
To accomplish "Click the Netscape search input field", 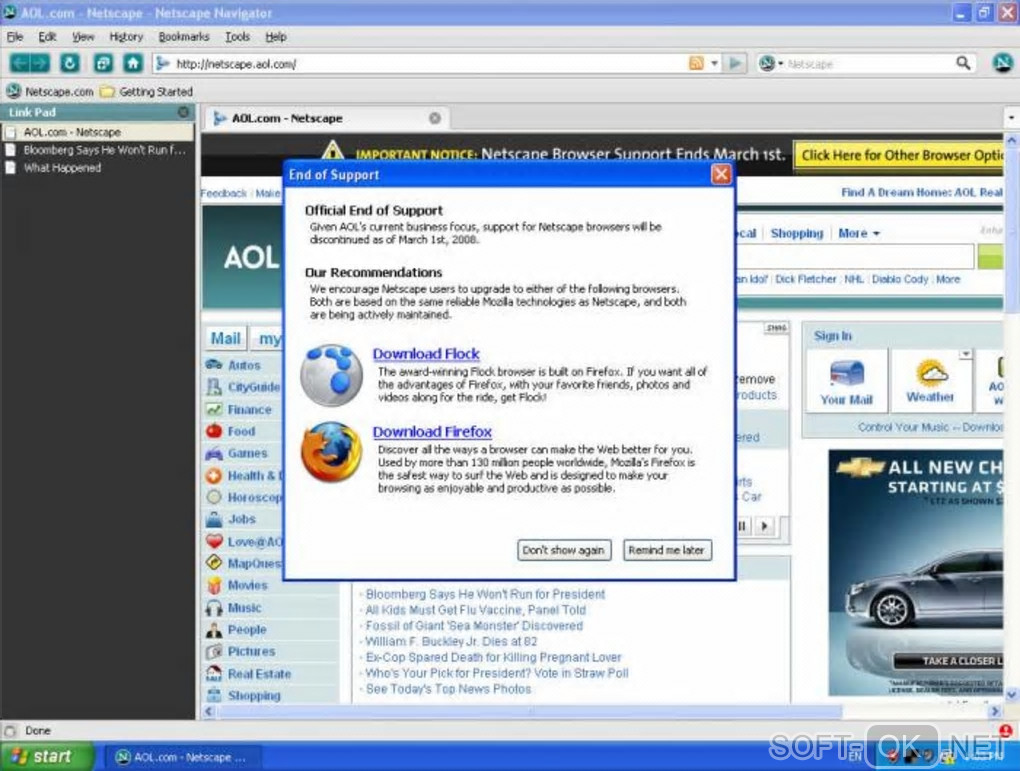I will click(868, 63).
